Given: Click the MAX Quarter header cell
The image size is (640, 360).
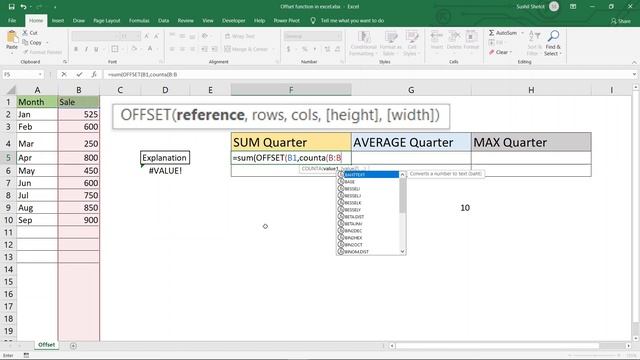Looking at the screenshot, I should pos(531,142).
